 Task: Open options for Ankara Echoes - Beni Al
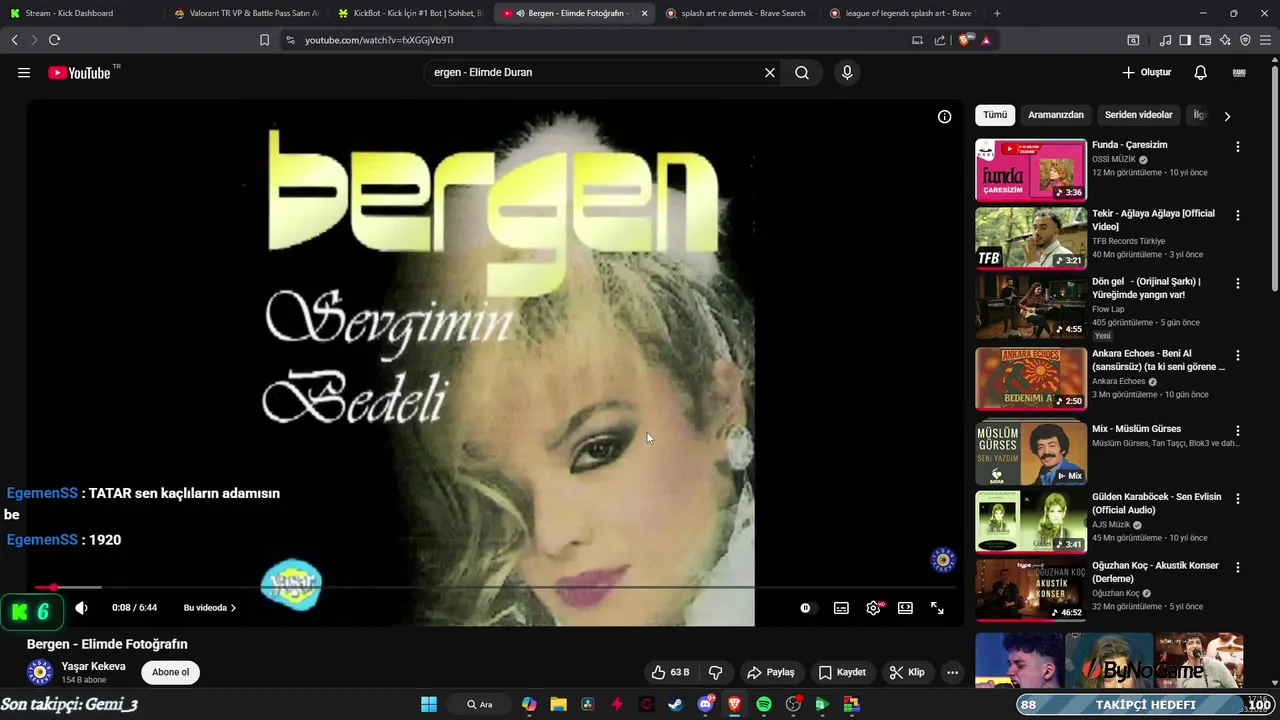coord(1237,355)
